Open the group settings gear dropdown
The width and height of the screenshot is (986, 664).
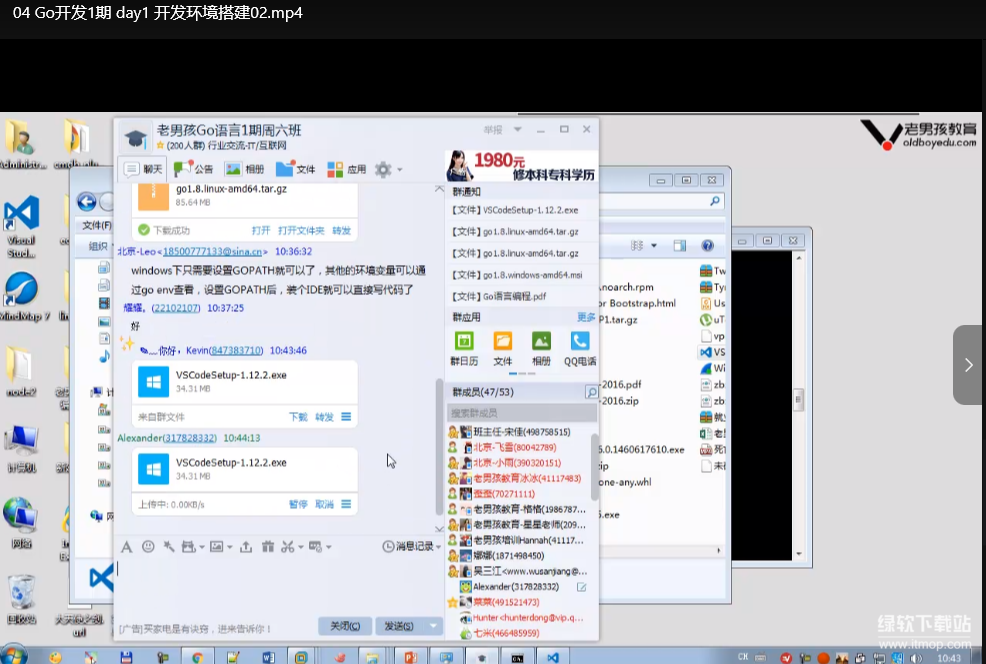pyautogui.click(x=388, y=169)
